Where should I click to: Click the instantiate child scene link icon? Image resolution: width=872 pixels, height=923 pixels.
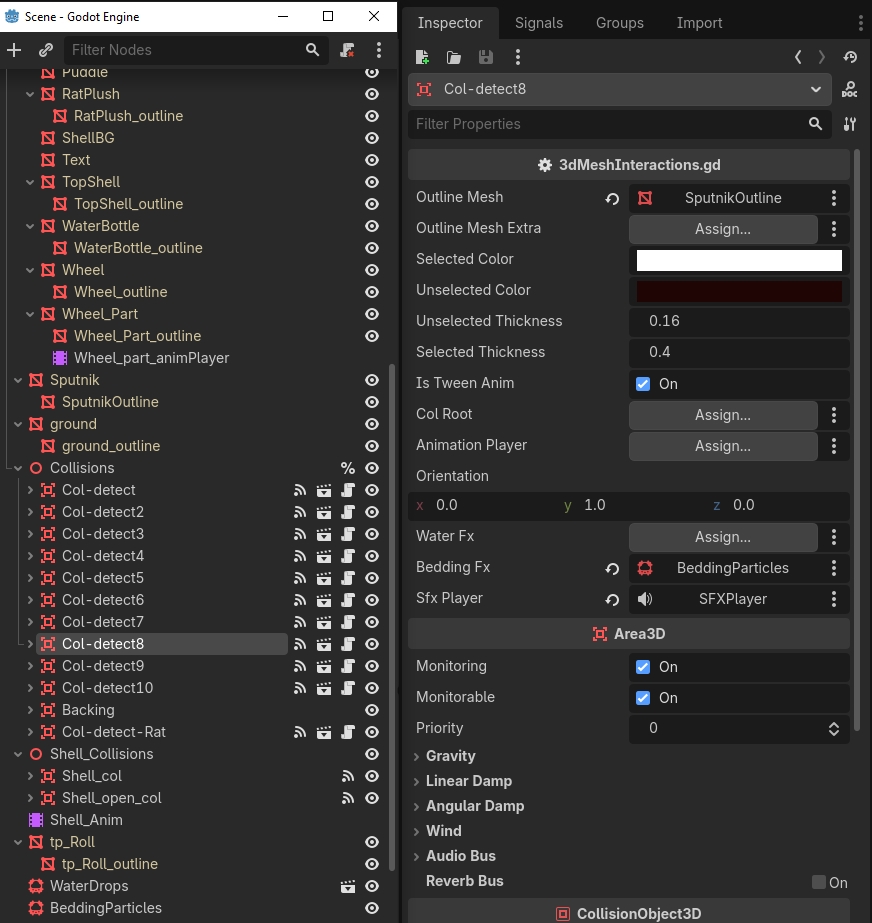pos(46,50)
